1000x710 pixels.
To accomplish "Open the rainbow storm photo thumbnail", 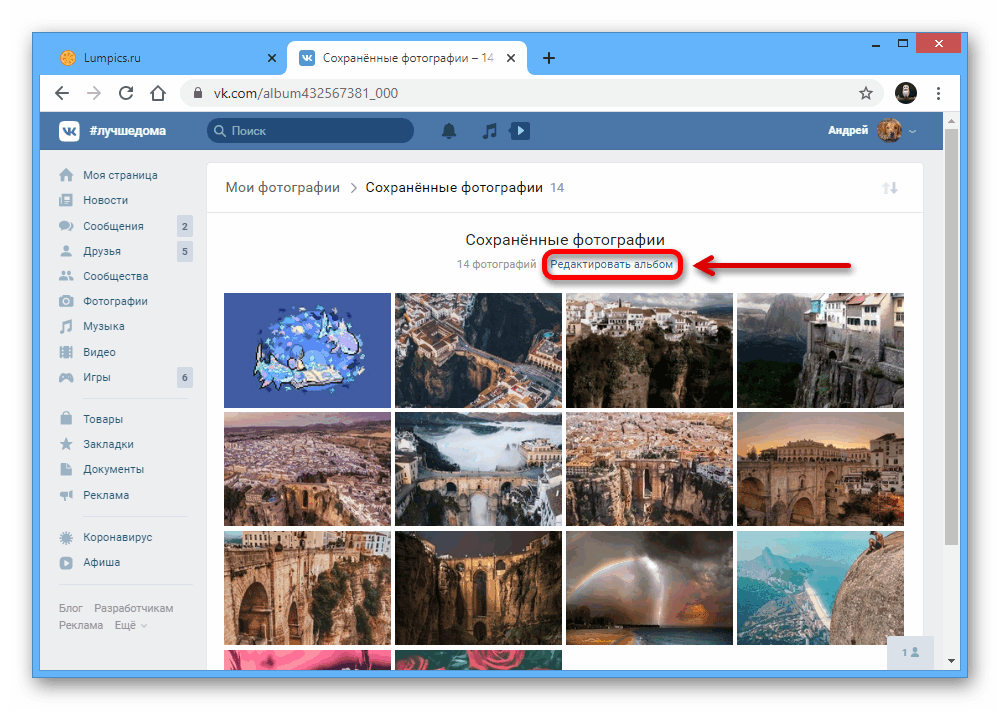I will [x=649, y=588].
